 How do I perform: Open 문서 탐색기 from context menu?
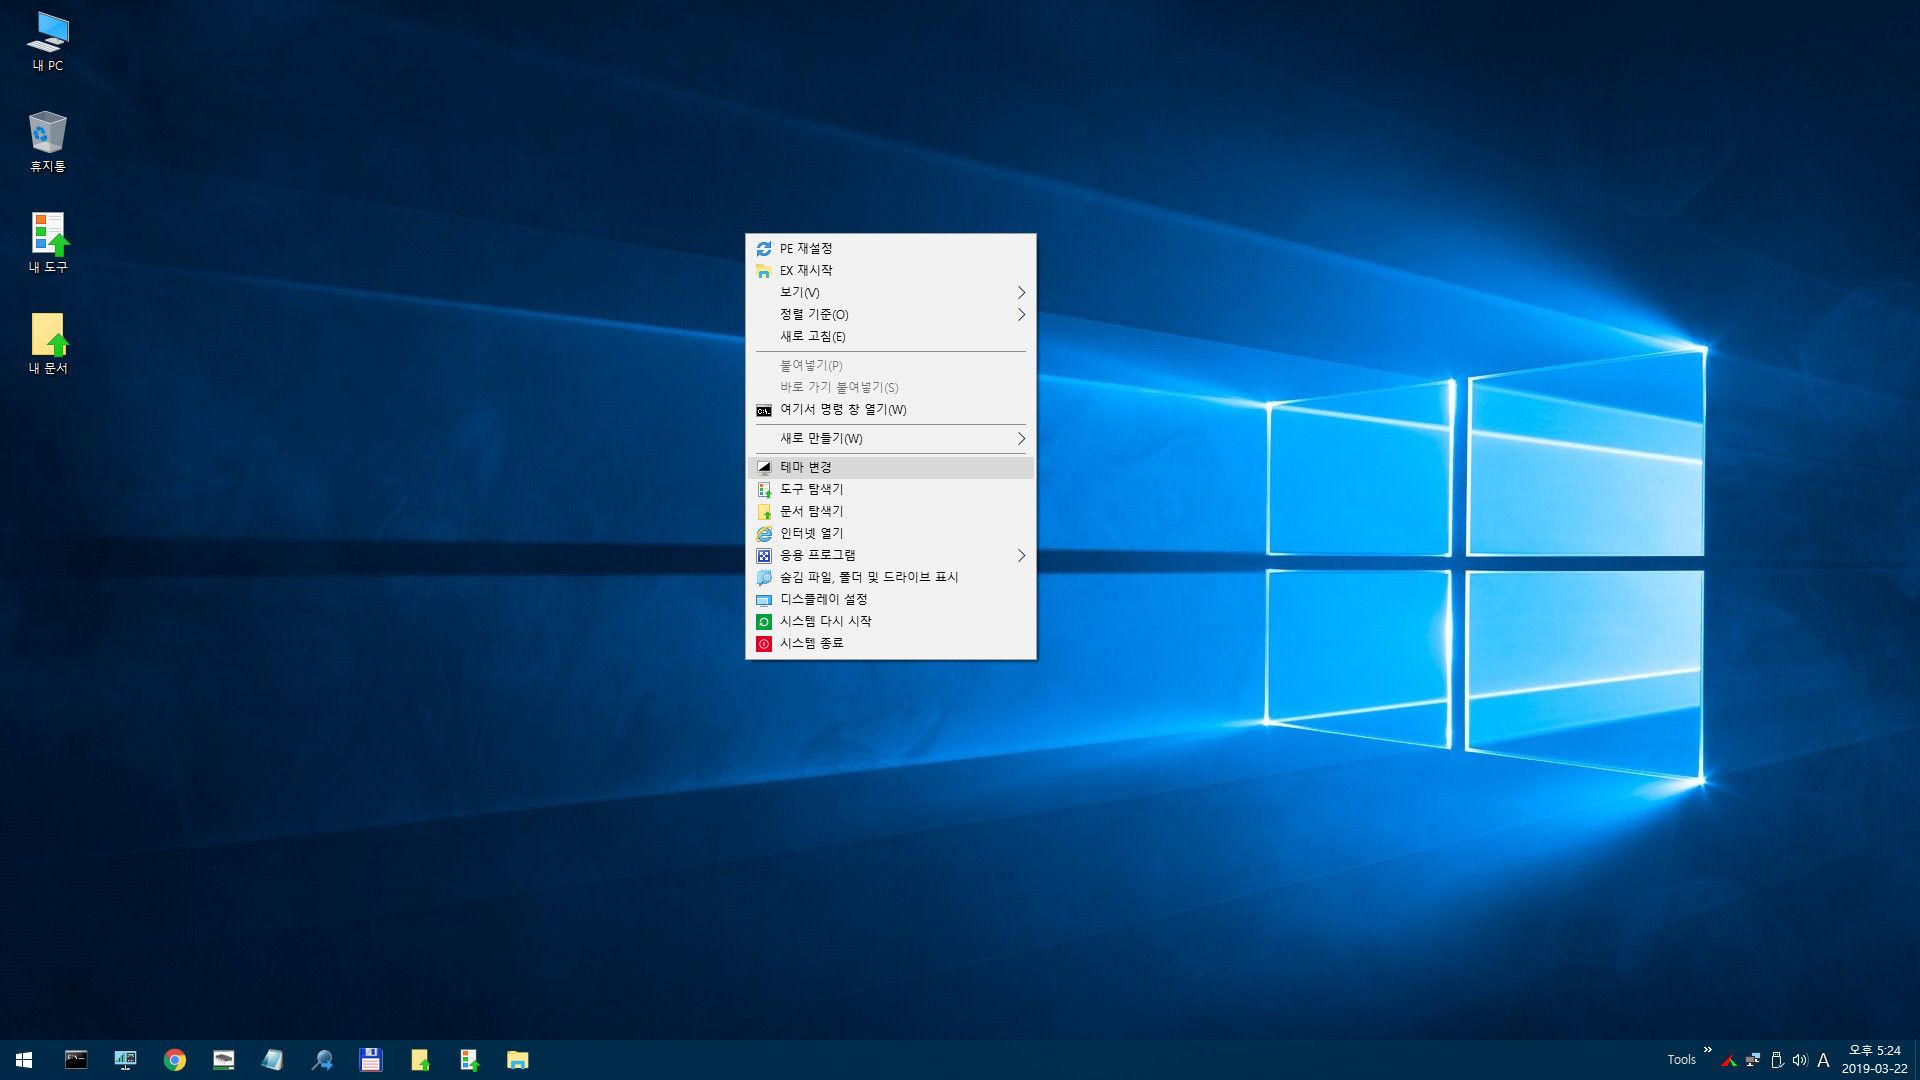891,511
